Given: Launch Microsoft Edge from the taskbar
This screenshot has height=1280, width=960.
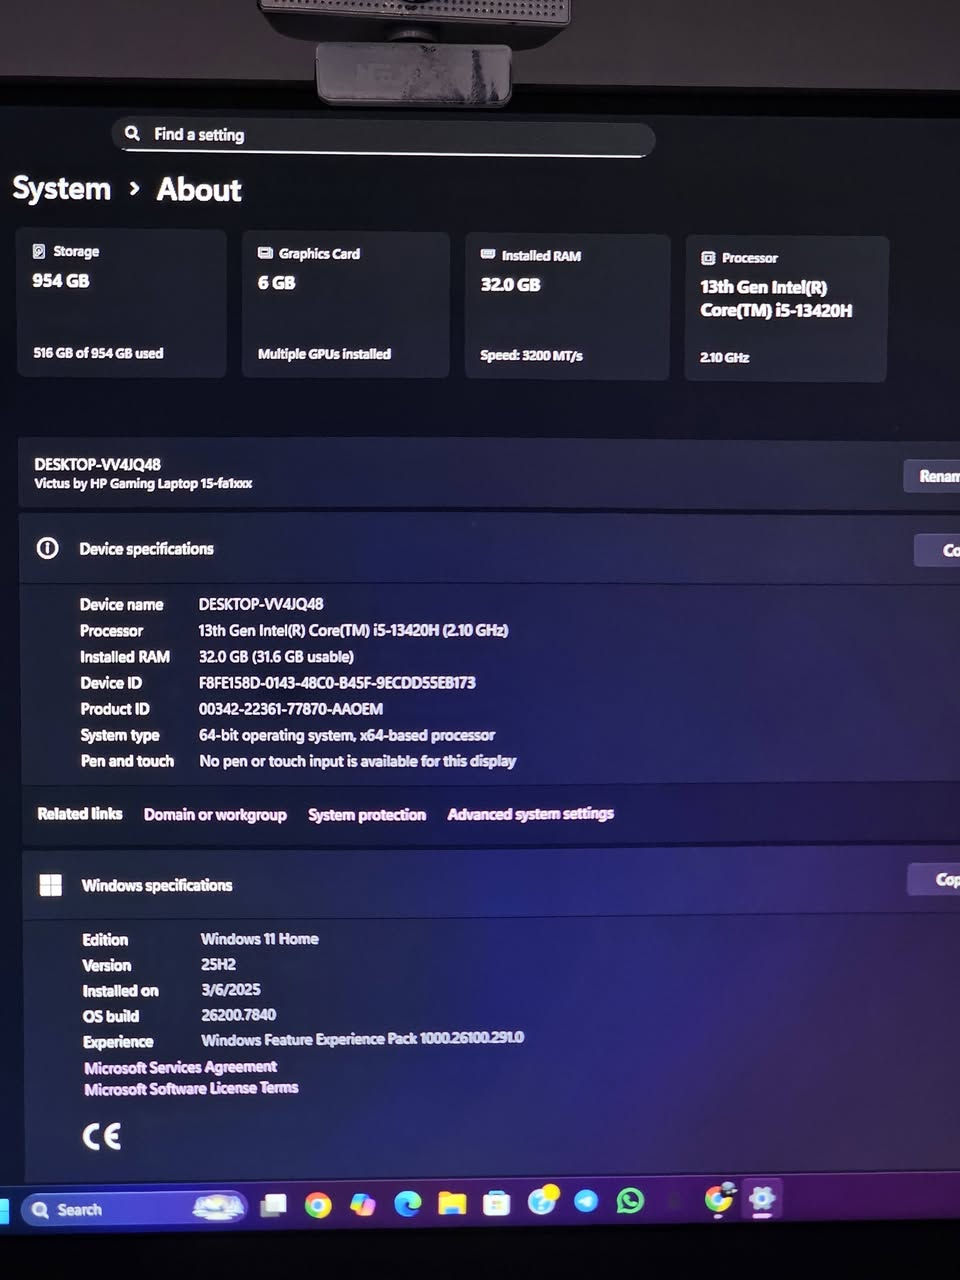Looking at the screenshot, I should (x=407, y=1204).
